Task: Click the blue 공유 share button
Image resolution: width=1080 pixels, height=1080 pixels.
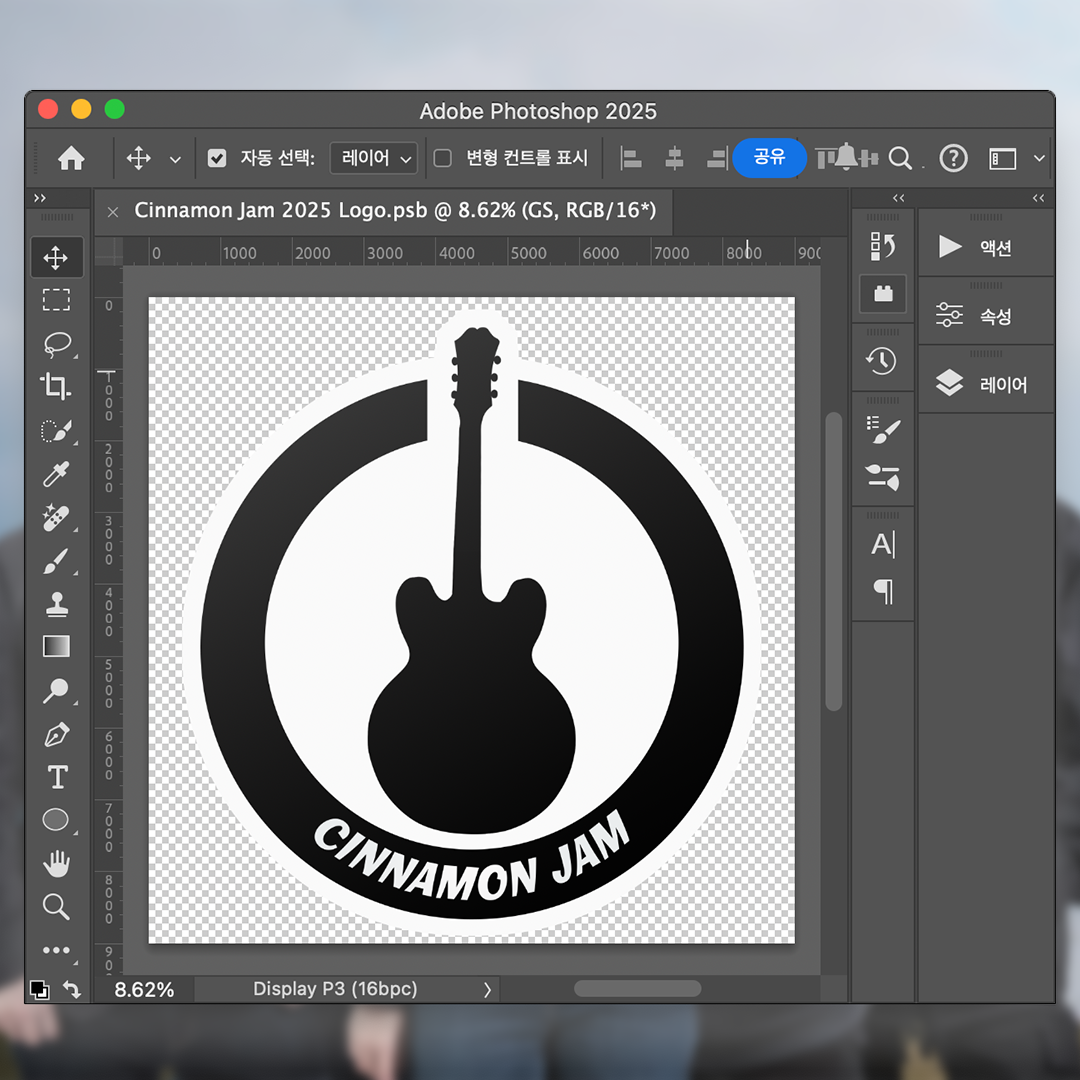Action: [769, 158]
